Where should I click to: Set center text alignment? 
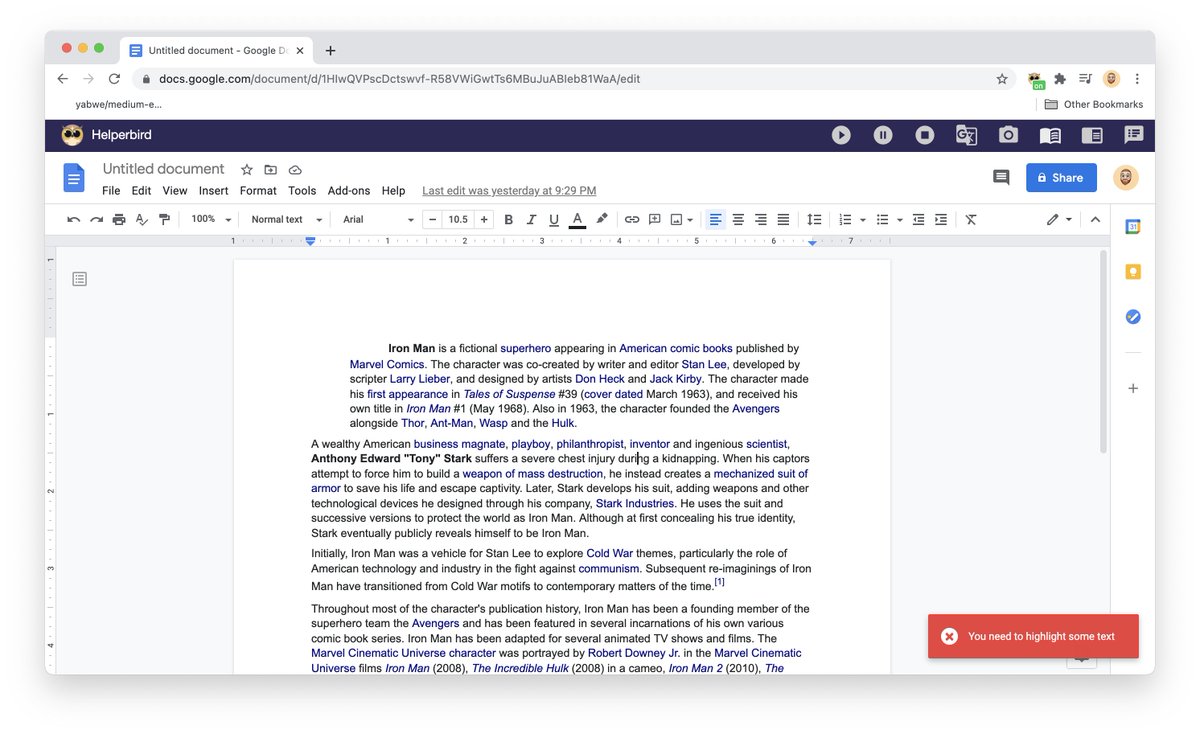[x=738, y=219]
